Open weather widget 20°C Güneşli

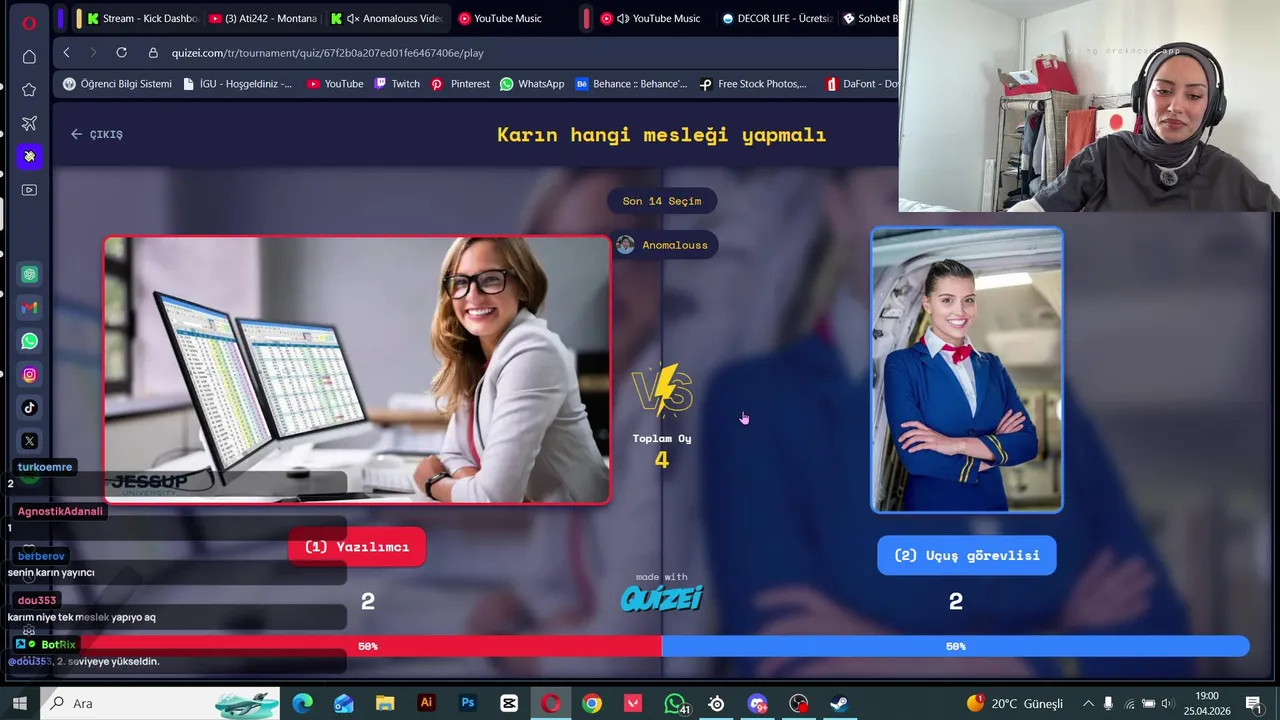tap(1014, 703)
